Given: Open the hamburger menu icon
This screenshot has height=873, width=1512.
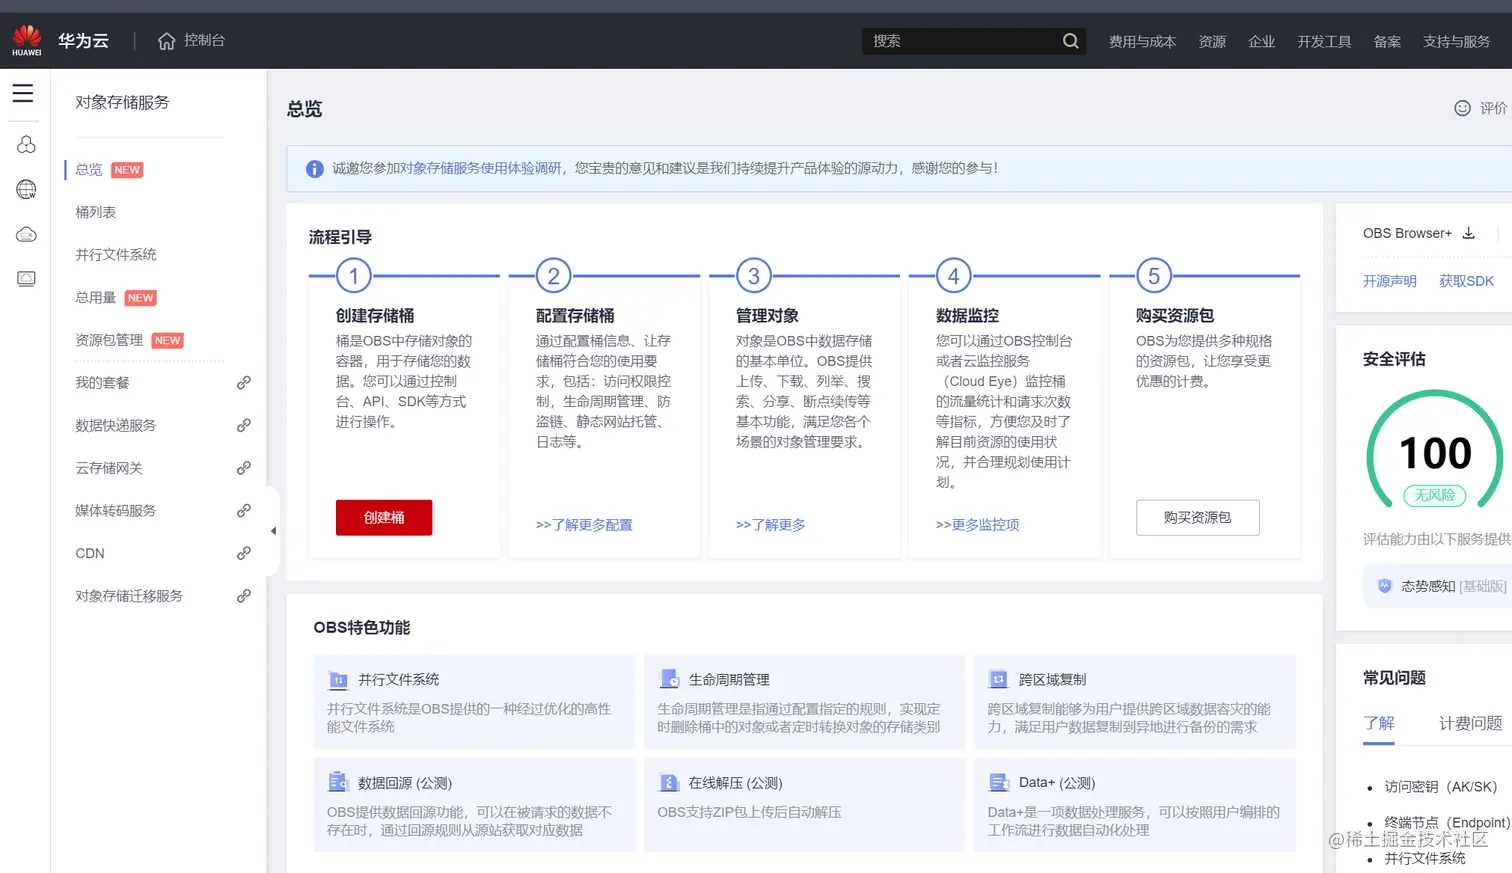Looking at the screenshot, I should [23, 93].
